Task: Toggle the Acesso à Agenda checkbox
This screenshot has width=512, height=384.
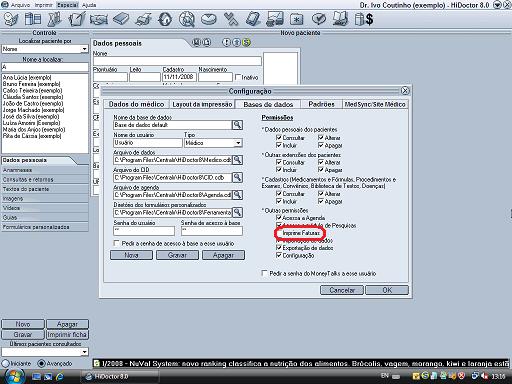Action: [279, 218]
